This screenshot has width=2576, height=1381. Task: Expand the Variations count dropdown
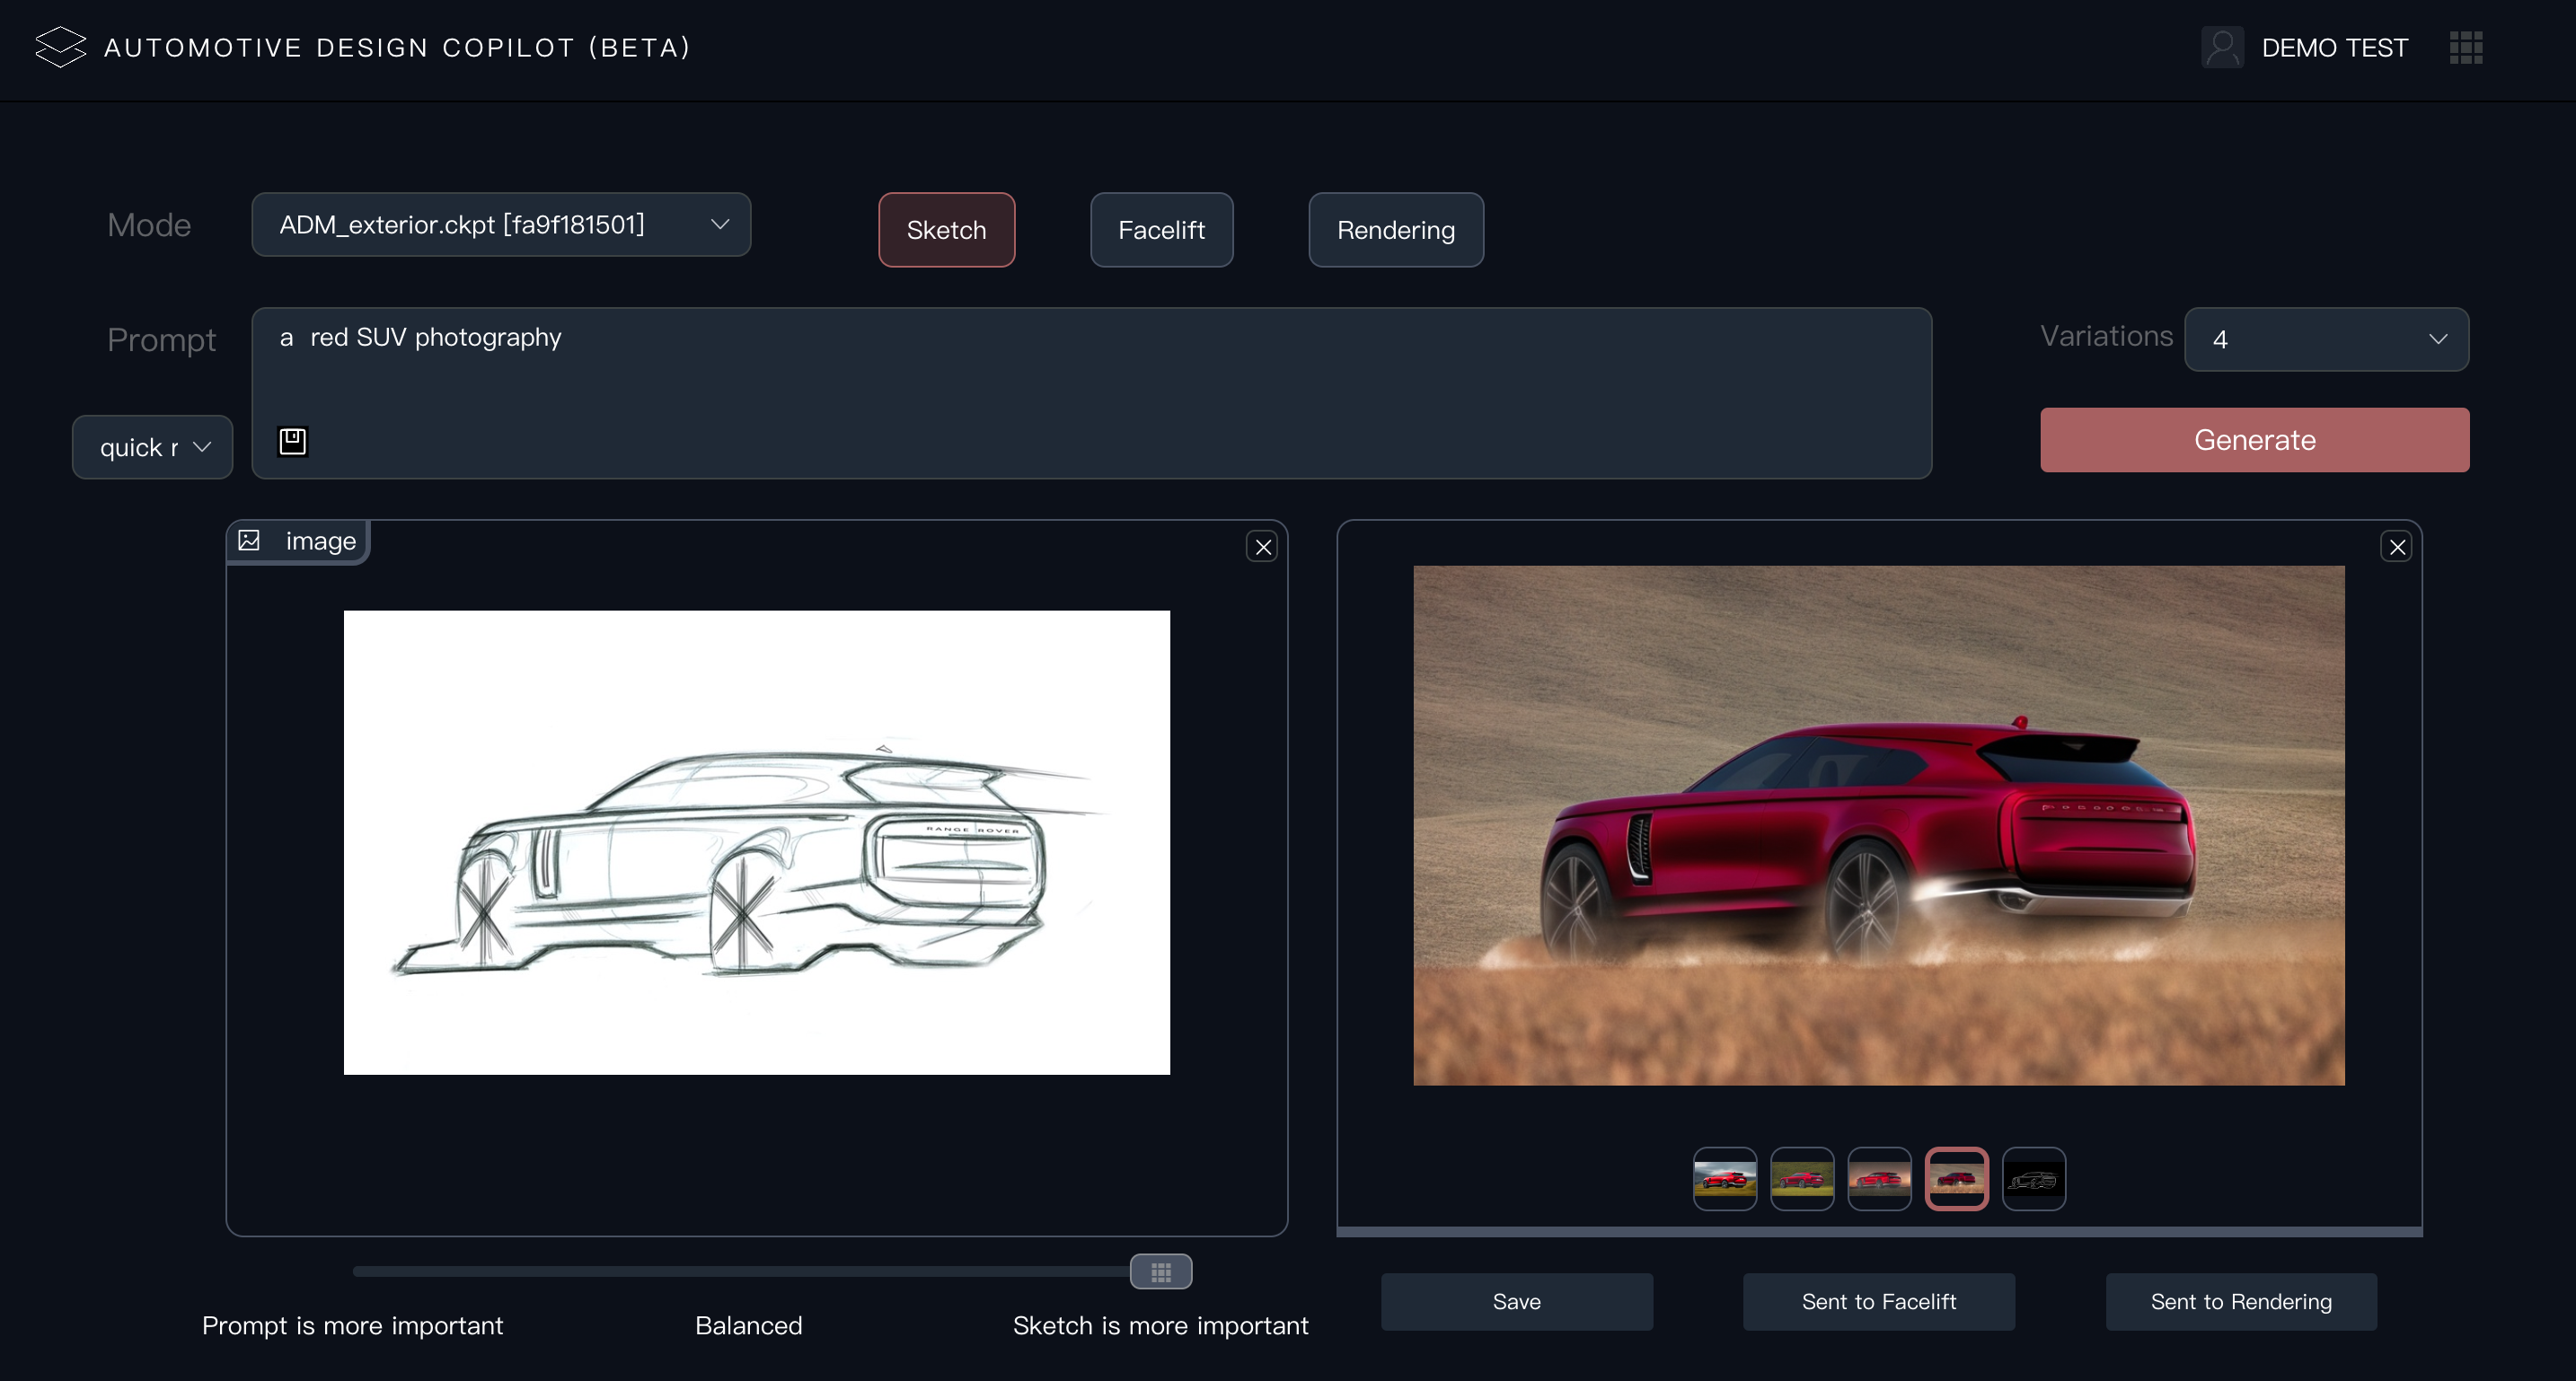2326,339
